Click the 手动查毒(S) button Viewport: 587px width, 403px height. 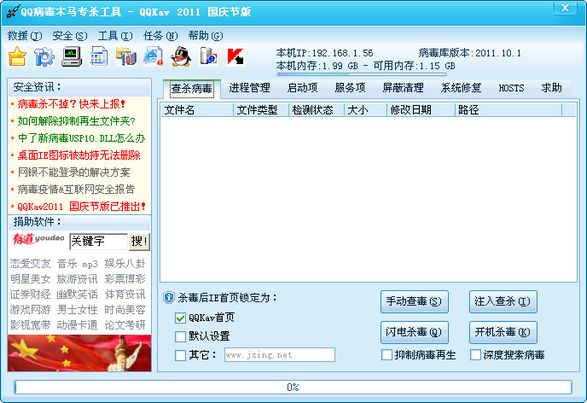[414, 302]
